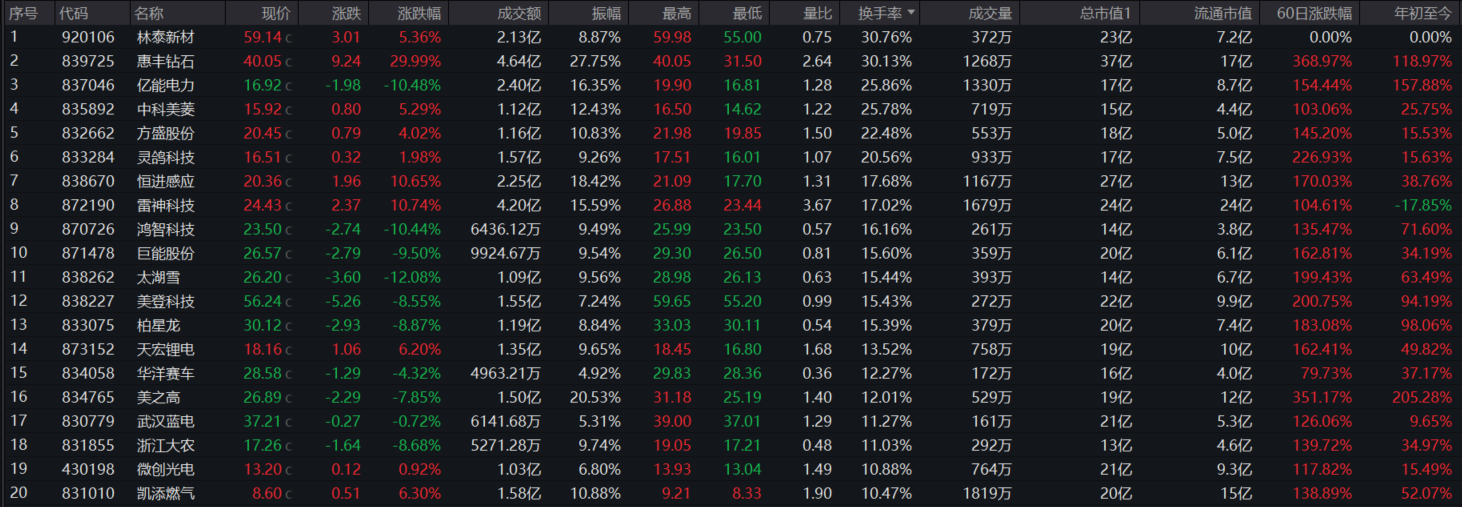Click on 恒进感应 stock name
This screenshot has width=1462, height=507.
pyautogui.click(x=166, y=181)
